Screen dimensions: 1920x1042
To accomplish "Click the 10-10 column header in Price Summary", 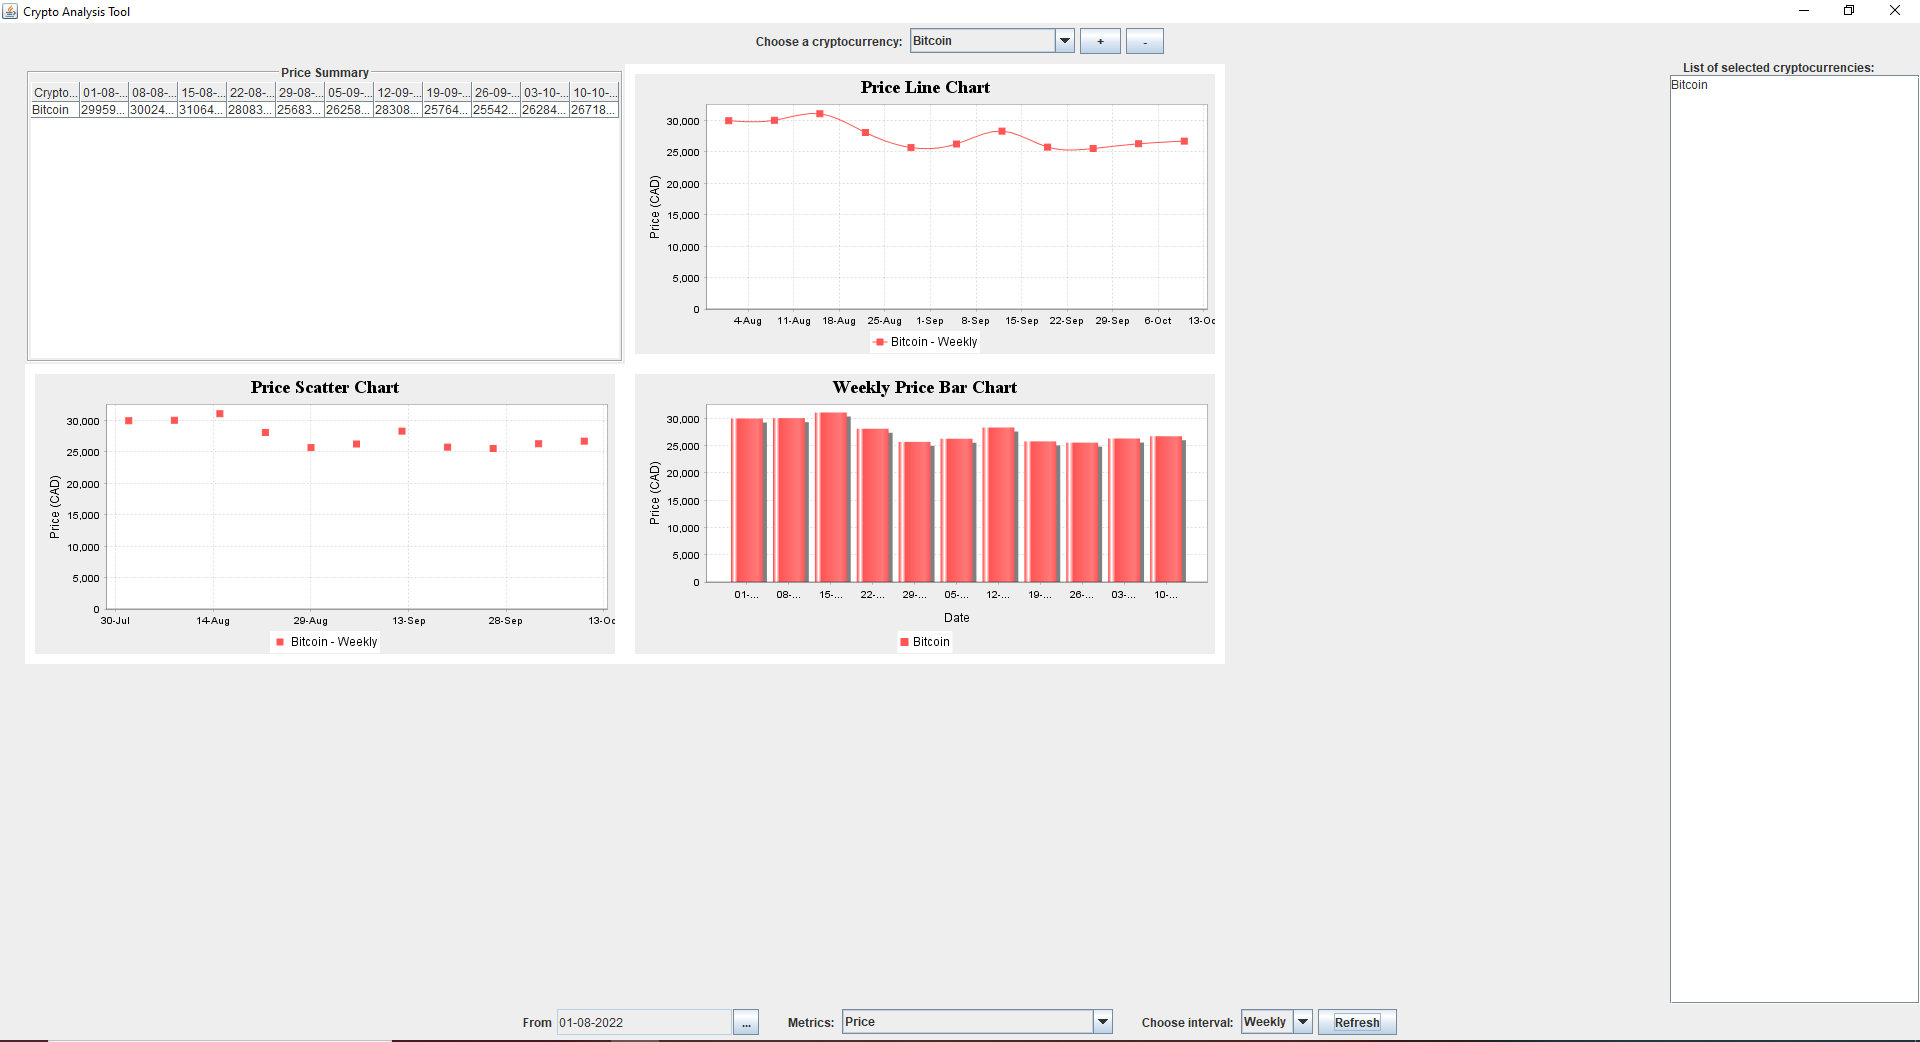I will [594, 93].
